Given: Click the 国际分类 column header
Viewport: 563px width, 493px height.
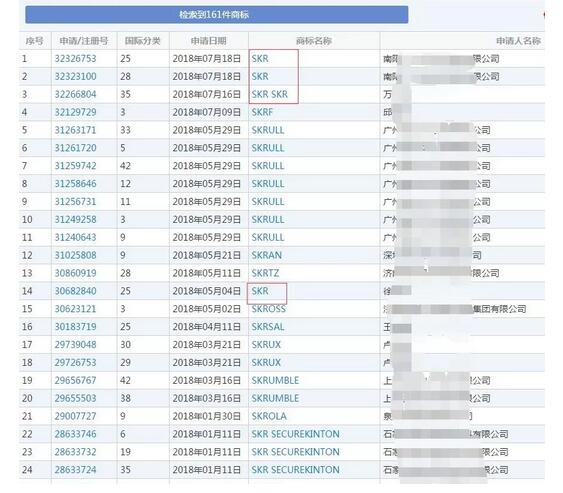Looking at the screenshot, I should [x=143, y=41].
